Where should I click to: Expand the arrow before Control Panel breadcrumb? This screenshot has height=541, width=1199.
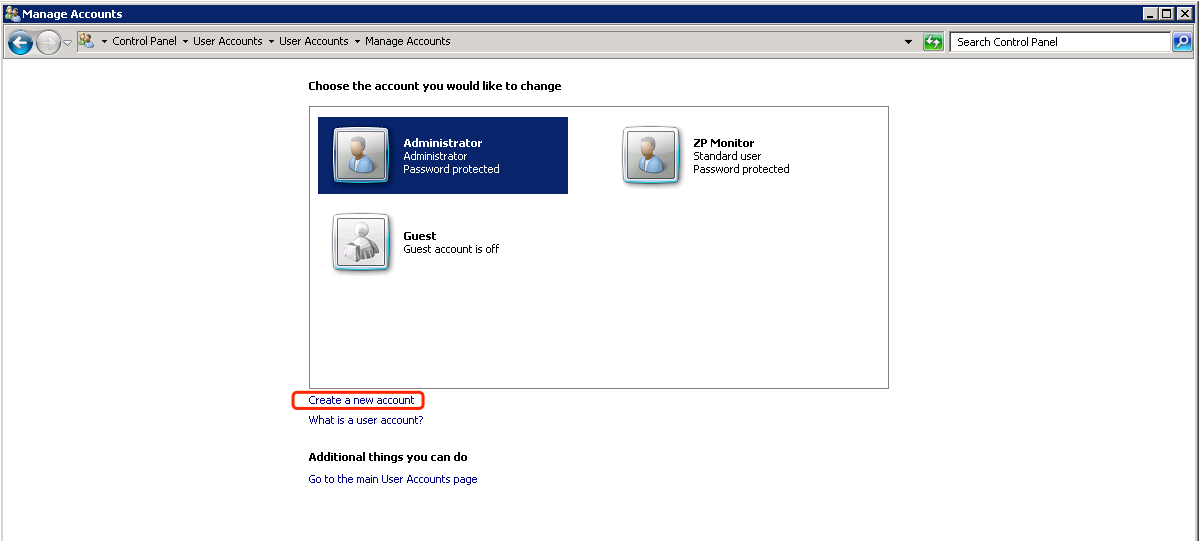(x=104, y=42)
